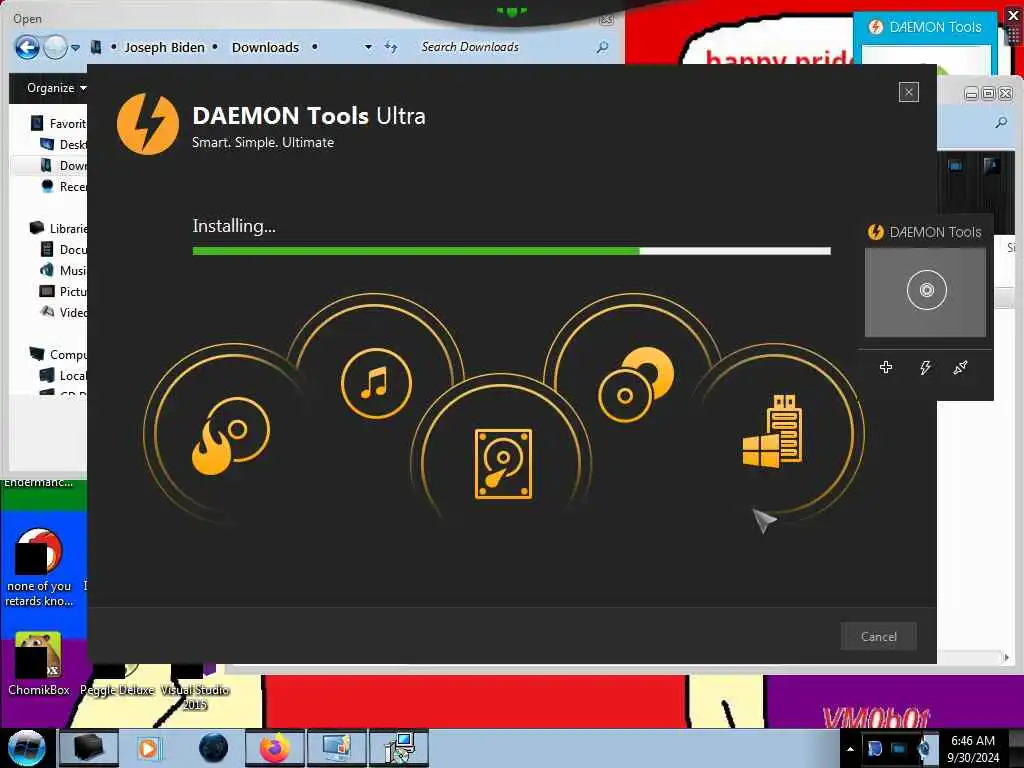Click the installation progress bar
The width and height of the screenshot is (1024, 768).
[511, 251]
